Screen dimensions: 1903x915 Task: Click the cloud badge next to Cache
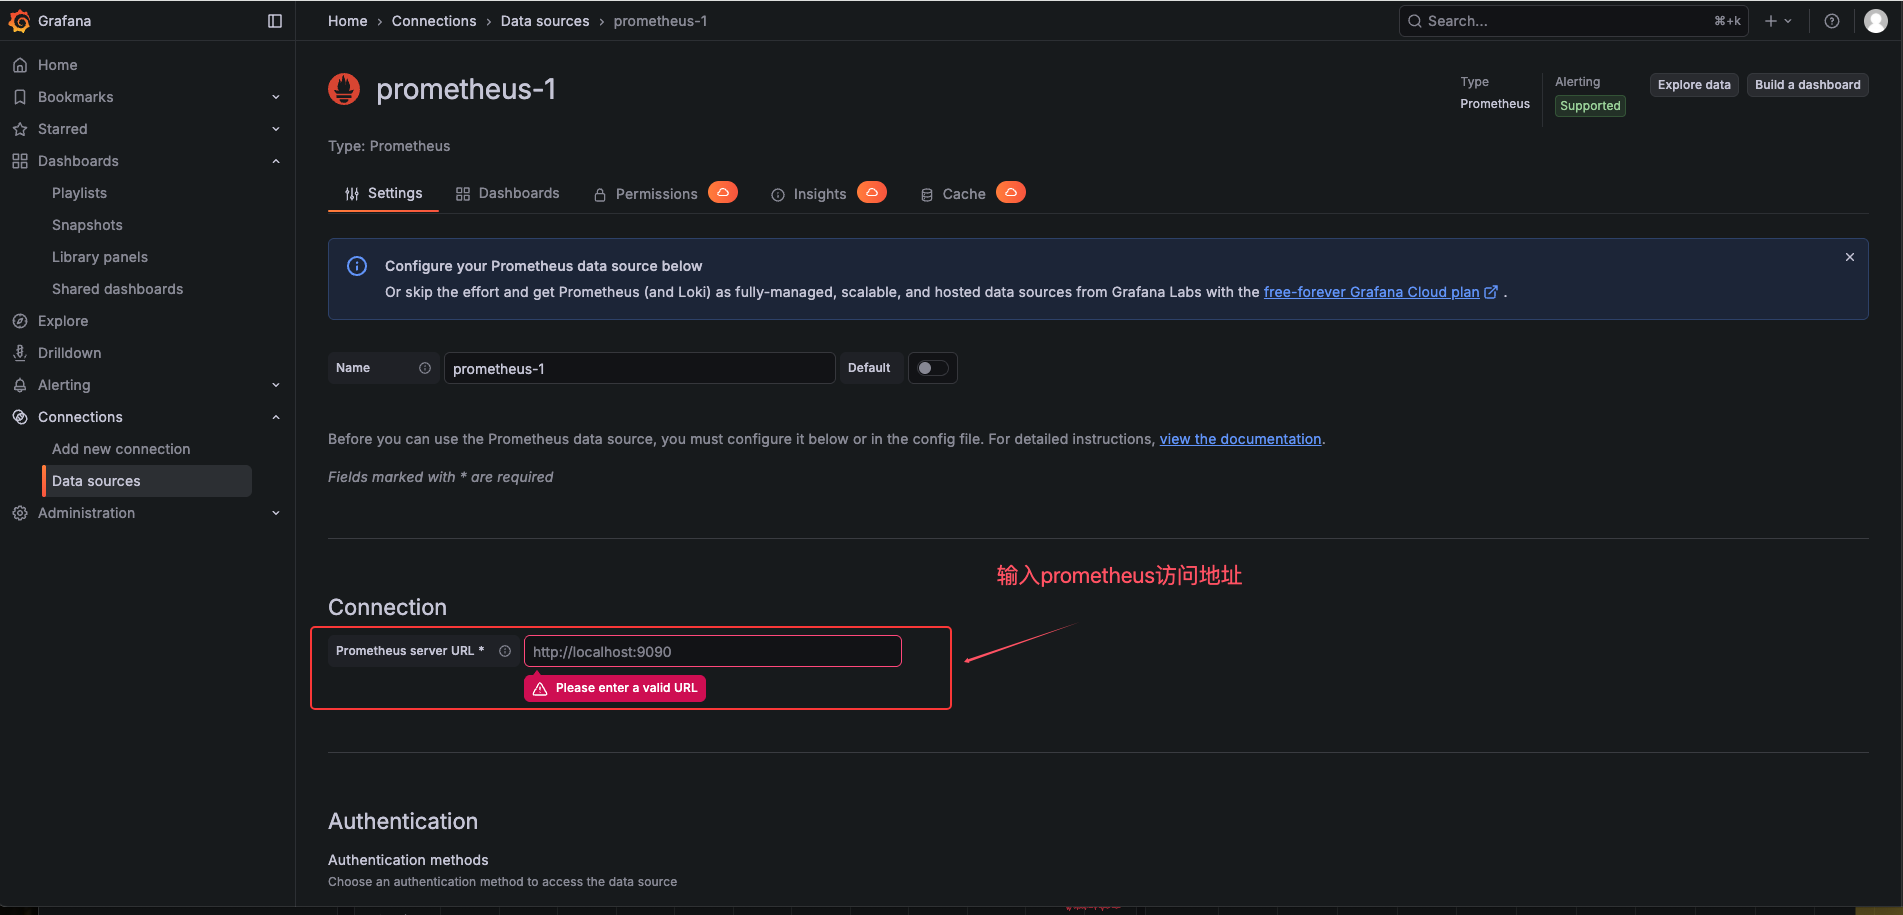[1011, 192]
